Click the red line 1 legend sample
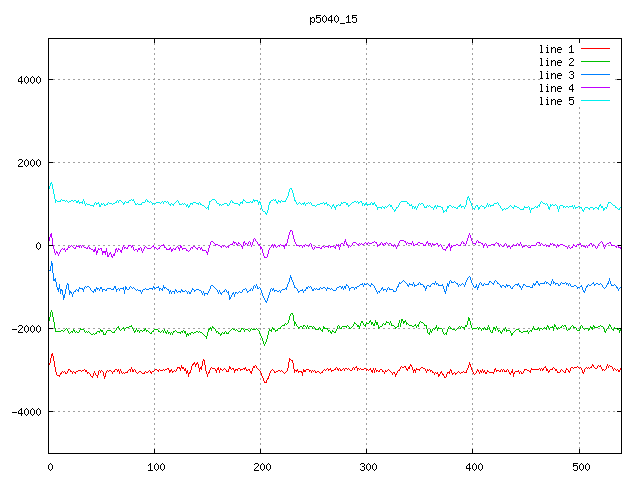The image size is (640, 480). point(595,49)
